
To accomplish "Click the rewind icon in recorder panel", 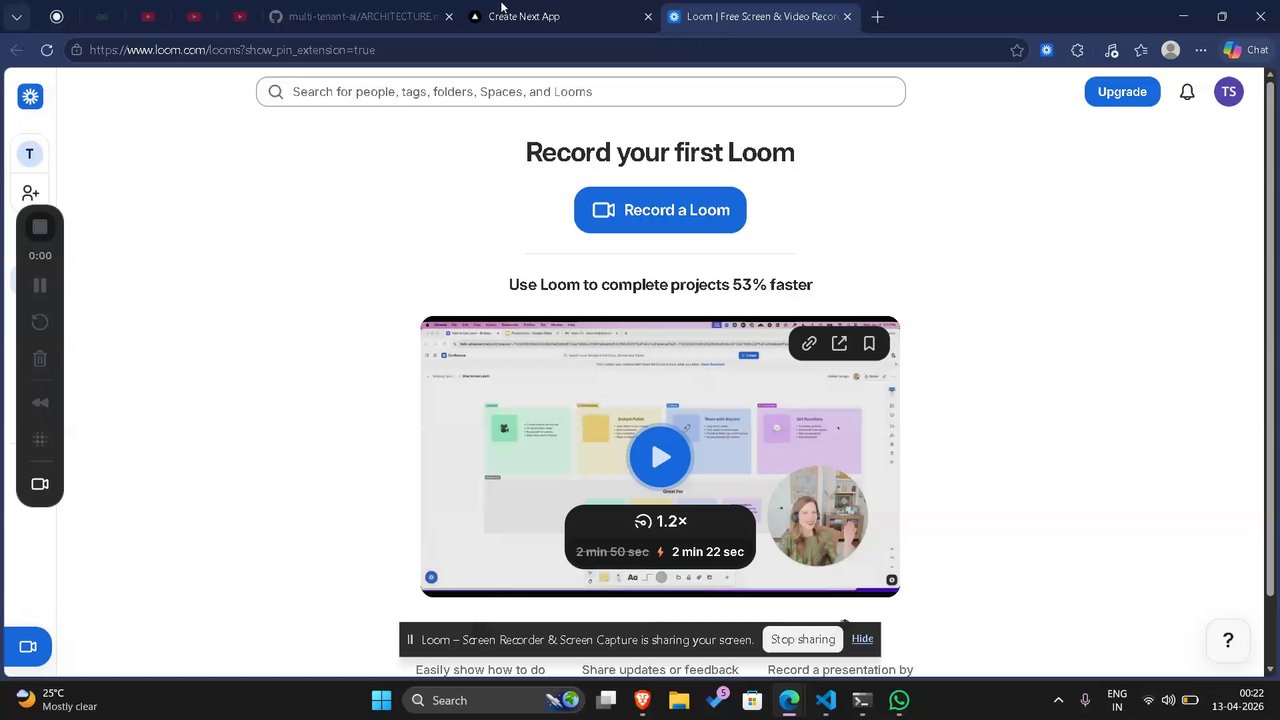I will coord(40,402).
